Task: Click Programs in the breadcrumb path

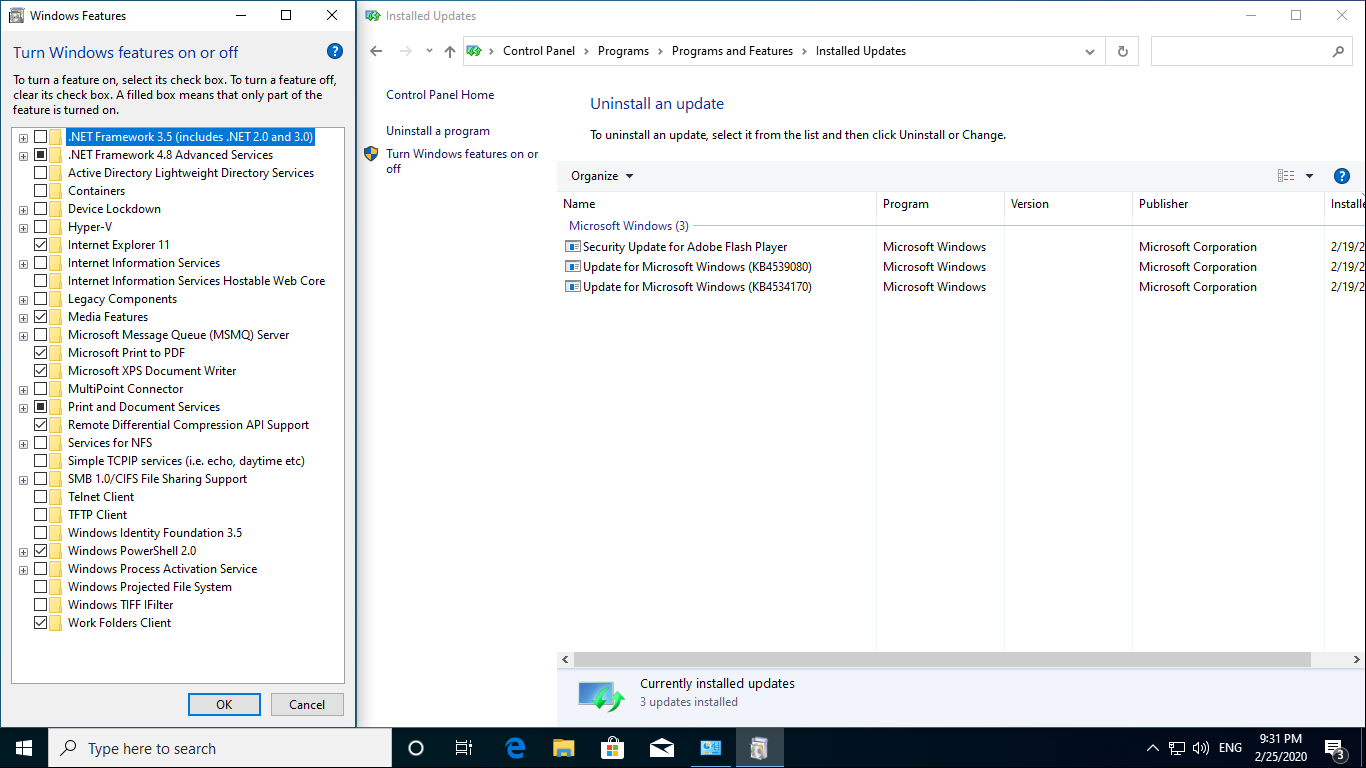Action: pos(623,51)
